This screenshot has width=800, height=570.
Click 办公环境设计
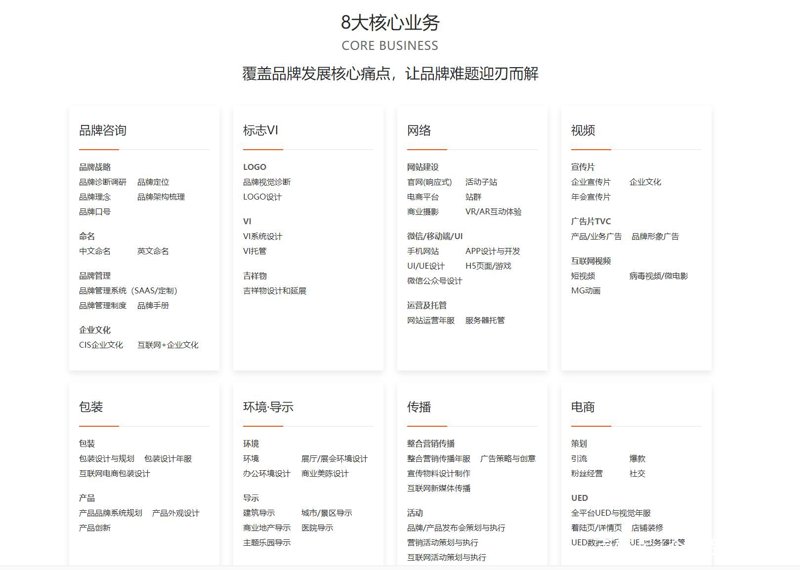(267, 474)
